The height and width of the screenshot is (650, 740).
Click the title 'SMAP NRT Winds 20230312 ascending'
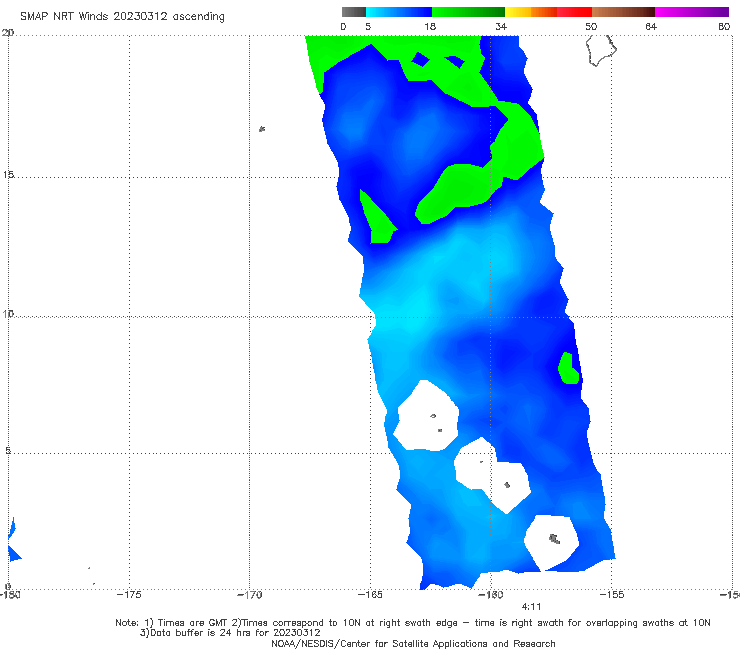coord(122,16)
